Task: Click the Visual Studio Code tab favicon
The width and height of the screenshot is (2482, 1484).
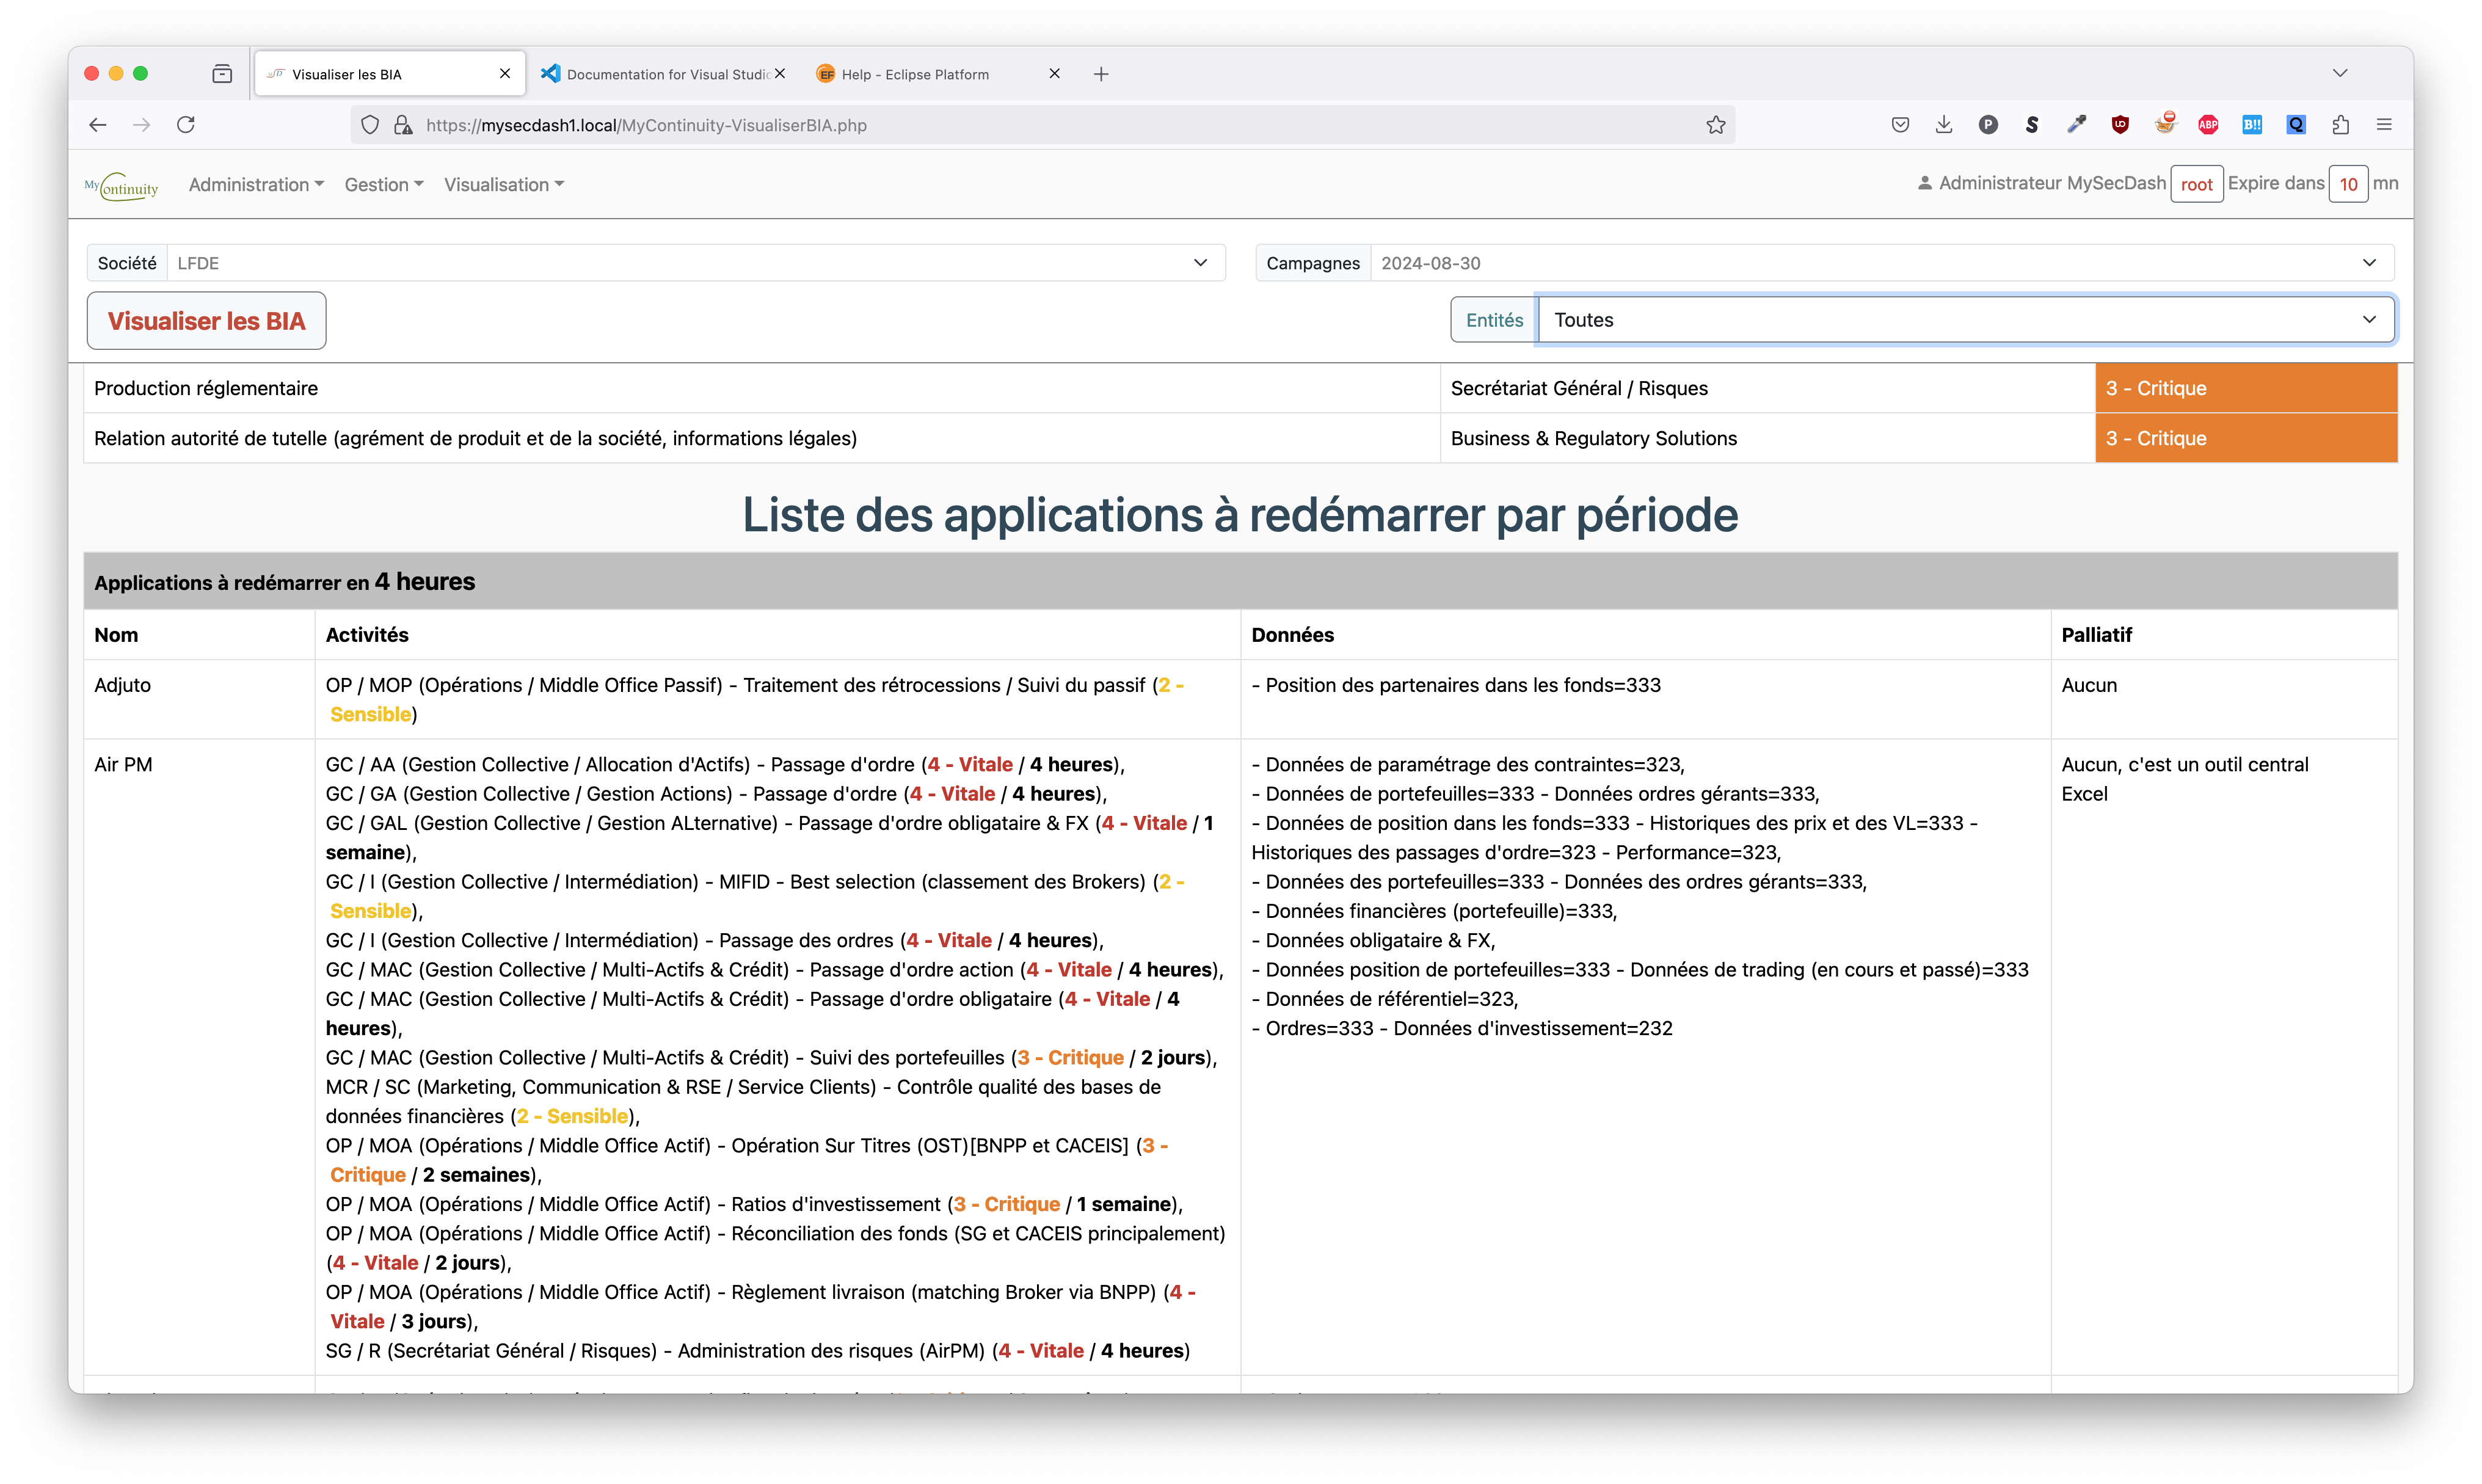Action: [551, 73]
